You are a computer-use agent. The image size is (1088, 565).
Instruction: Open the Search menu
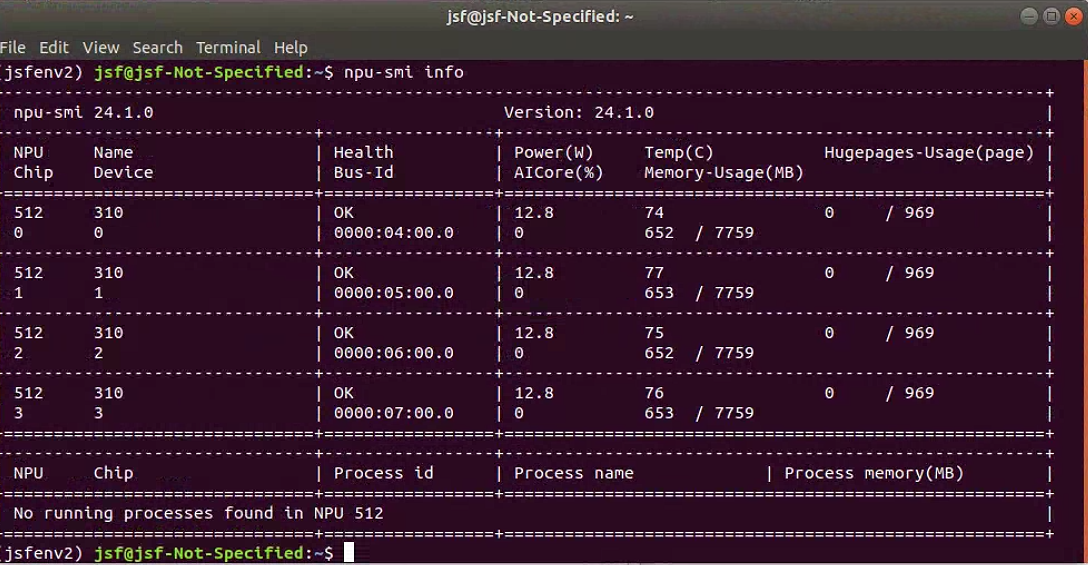158,47
